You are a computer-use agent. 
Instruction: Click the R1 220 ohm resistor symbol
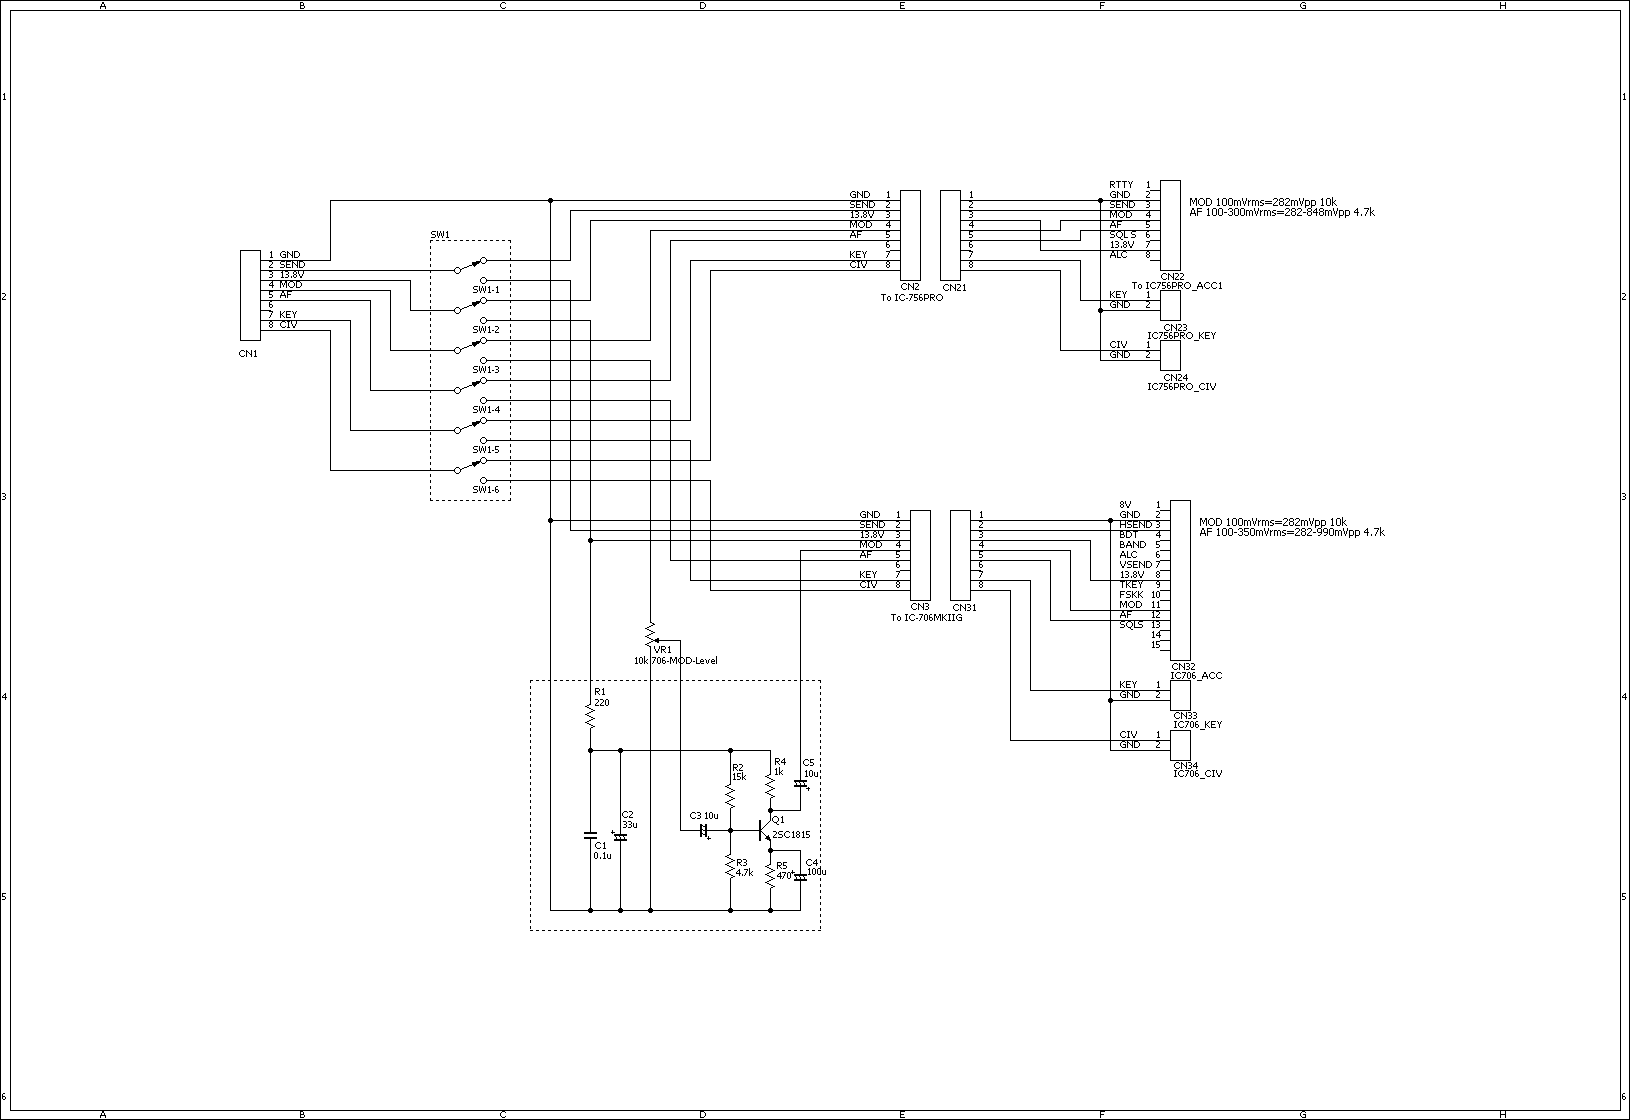[590, 715]
